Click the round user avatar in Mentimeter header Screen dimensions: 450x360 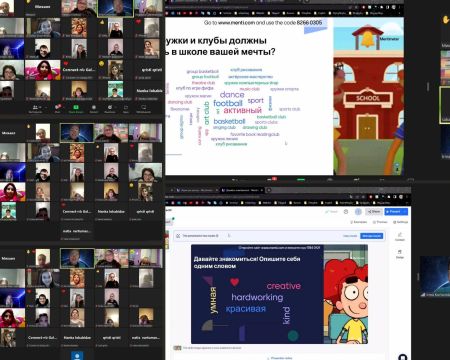pyautogui.click(x=358, y=212)
